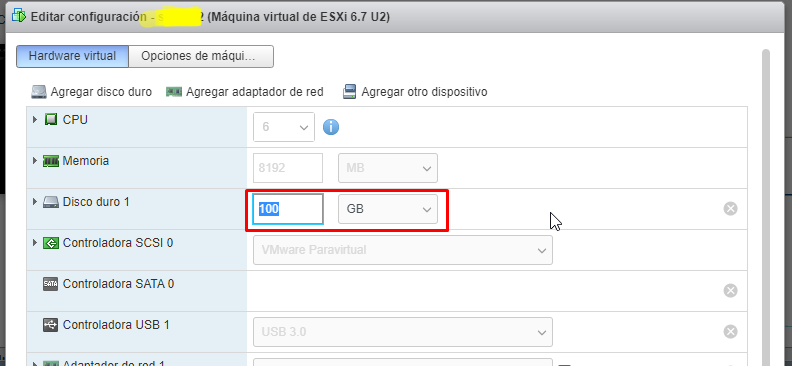
Task: Click the Disco duro 1 label
Action: click(96, 202)
